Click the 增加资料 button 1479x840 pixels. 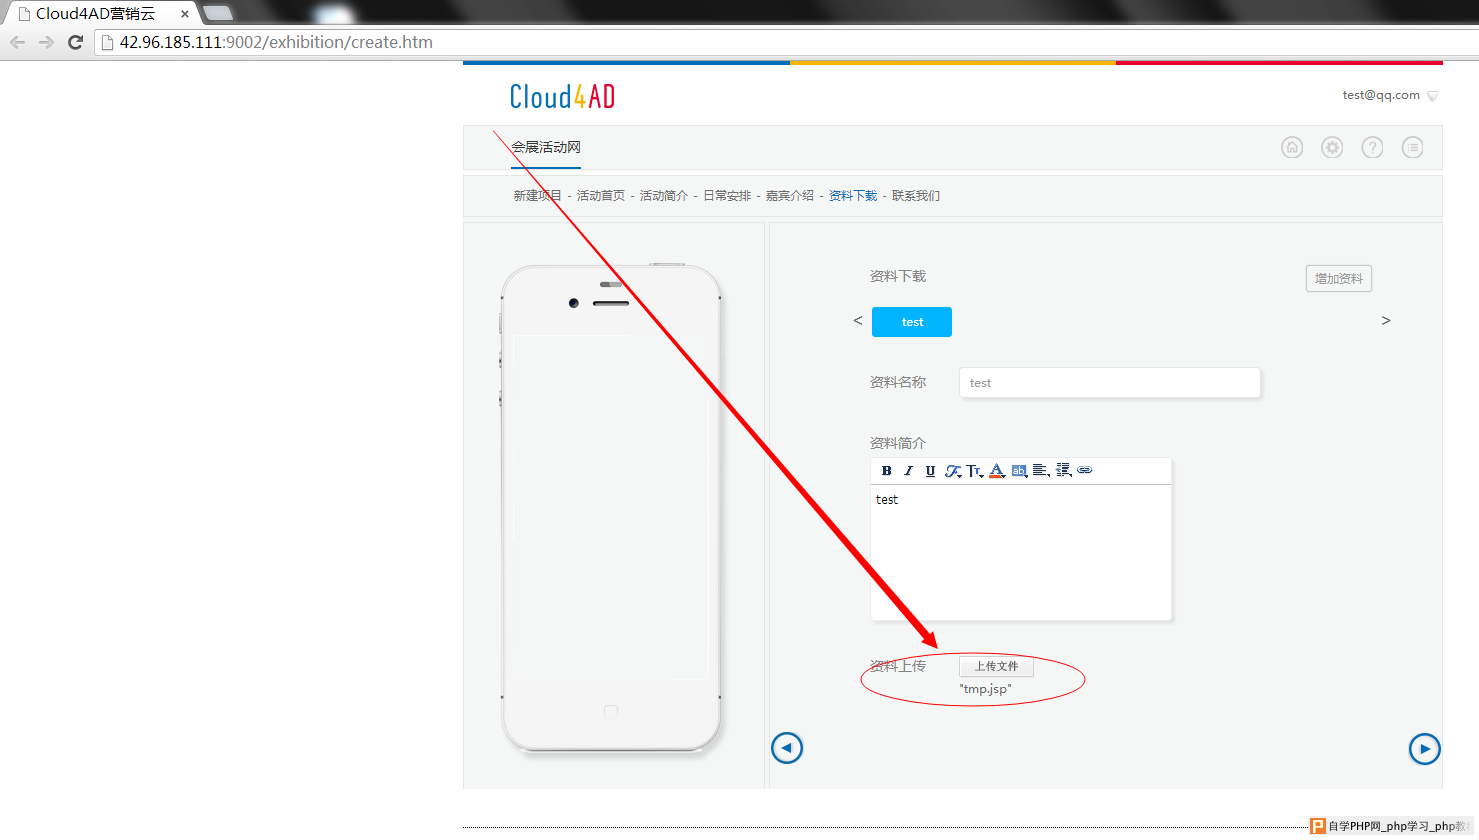pos(1339,279)
